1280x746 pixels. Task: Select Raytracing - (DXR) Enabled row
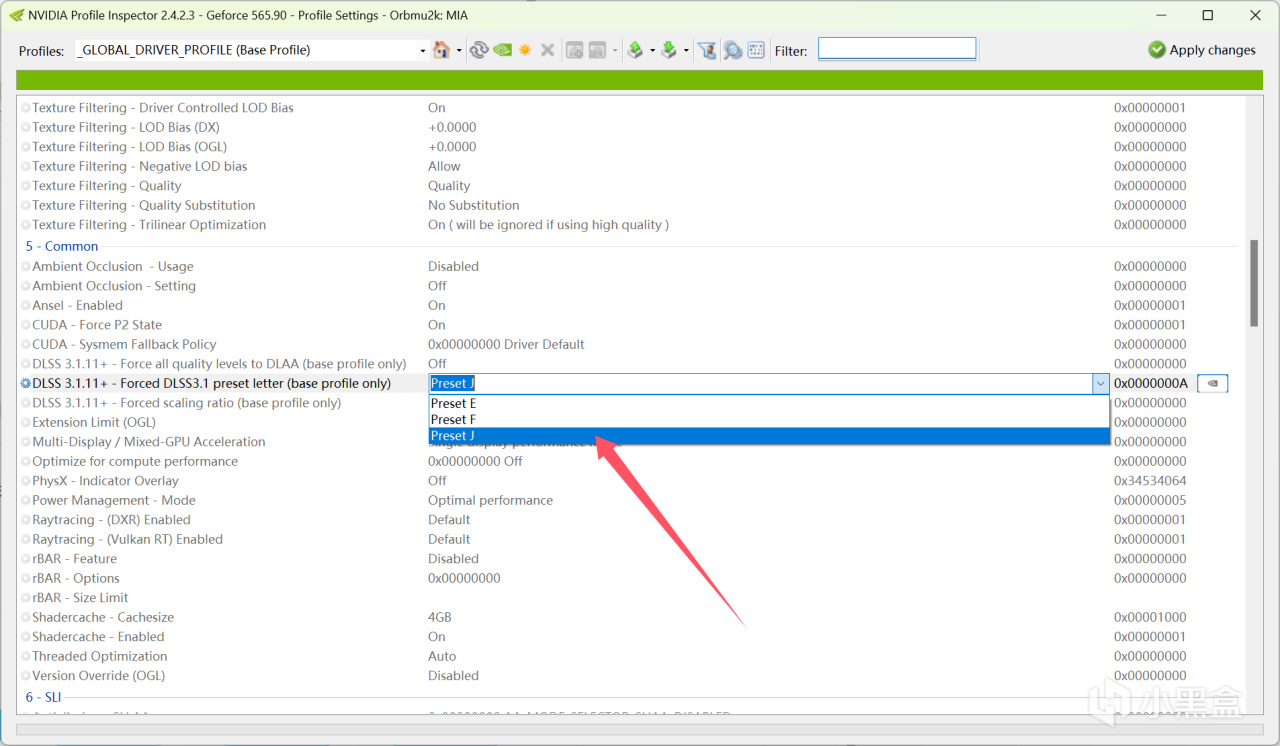point(111,519)
